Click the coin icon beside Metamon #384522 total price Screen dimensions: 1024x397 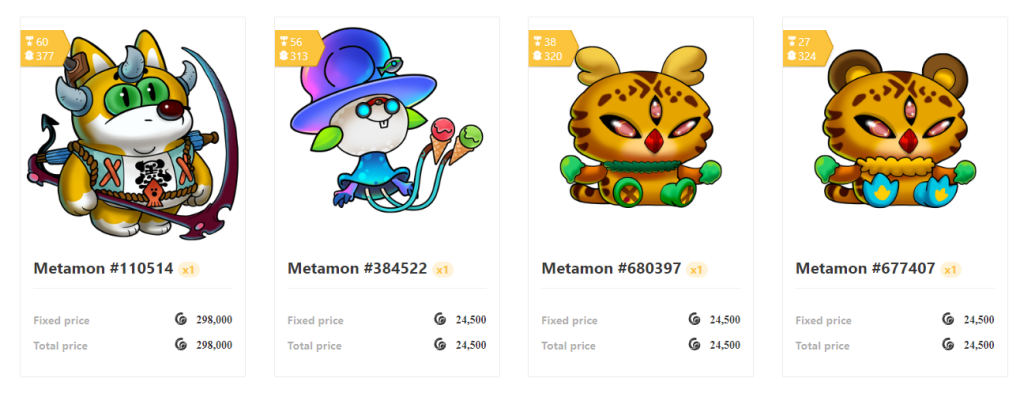tap(440, 345)
